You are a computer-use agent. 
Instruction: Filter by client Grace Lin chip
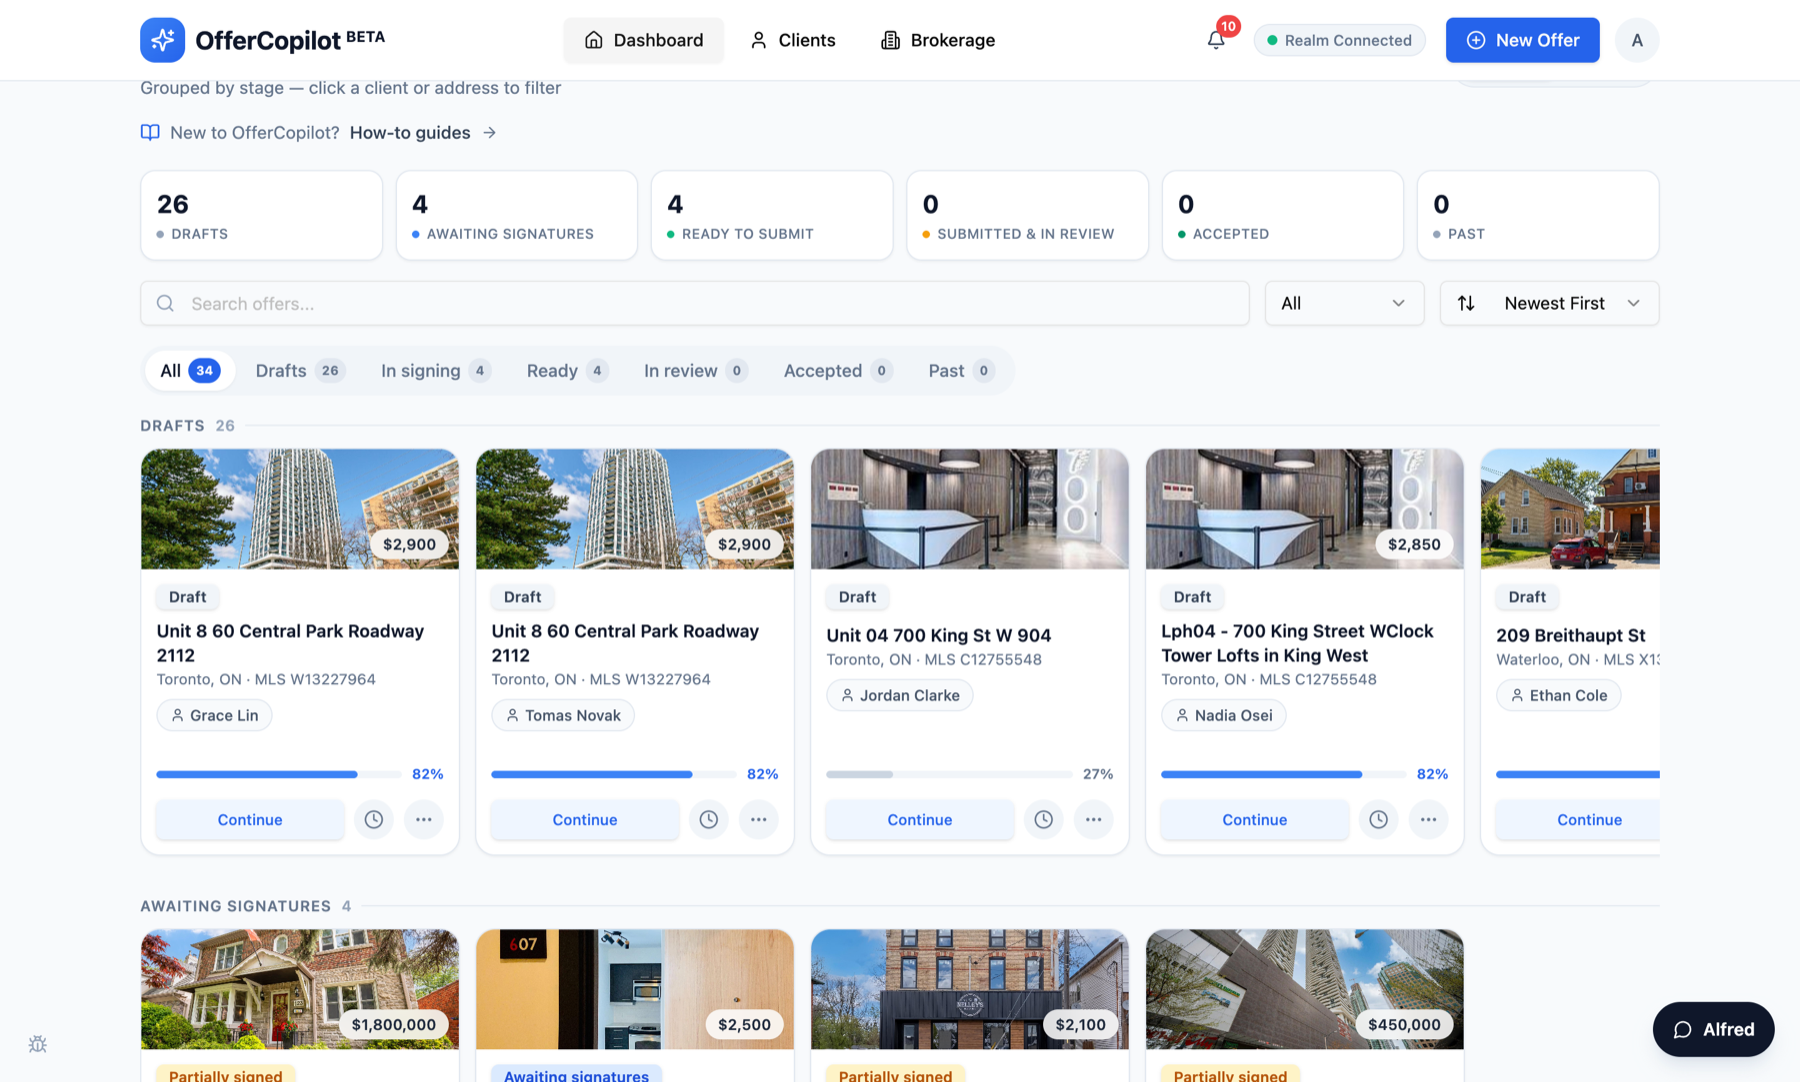214,715
